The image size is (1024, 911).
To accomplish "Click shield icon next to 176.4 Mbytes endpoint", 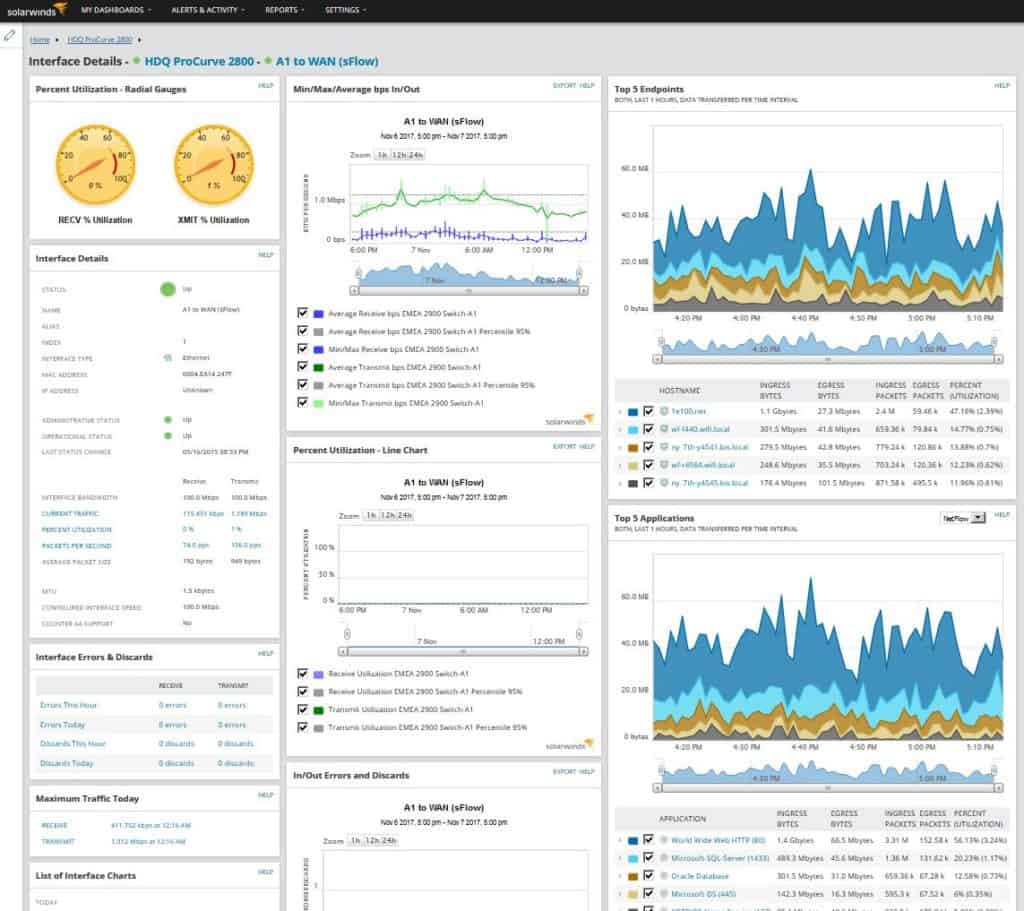I will click(664, 483).
